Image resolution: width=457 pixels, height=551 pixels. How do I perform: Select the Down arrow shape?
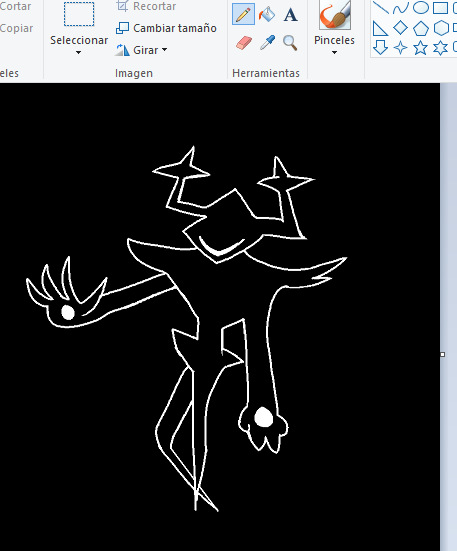click(380, 47)
